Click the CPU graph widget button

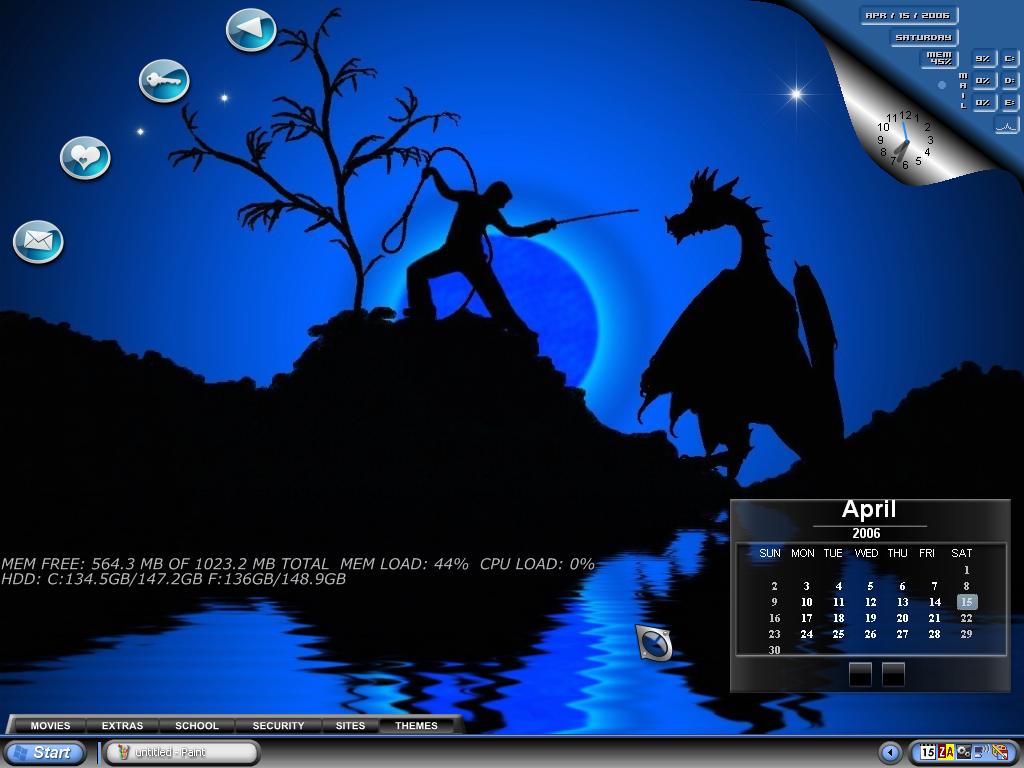pos(1006,124)
